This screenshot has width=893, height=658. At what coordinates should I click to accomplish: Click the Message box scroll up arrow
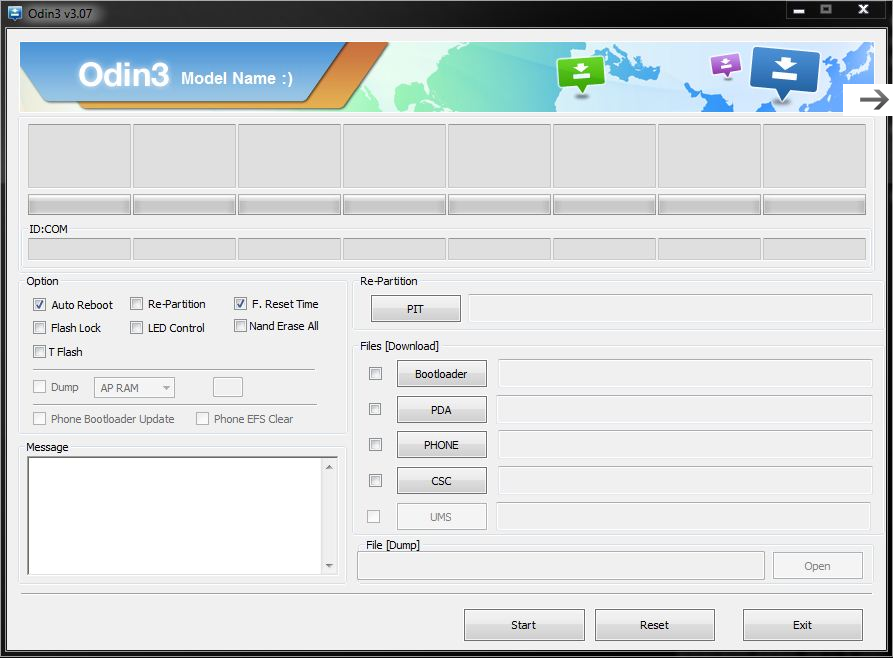[x=329, y=467]
